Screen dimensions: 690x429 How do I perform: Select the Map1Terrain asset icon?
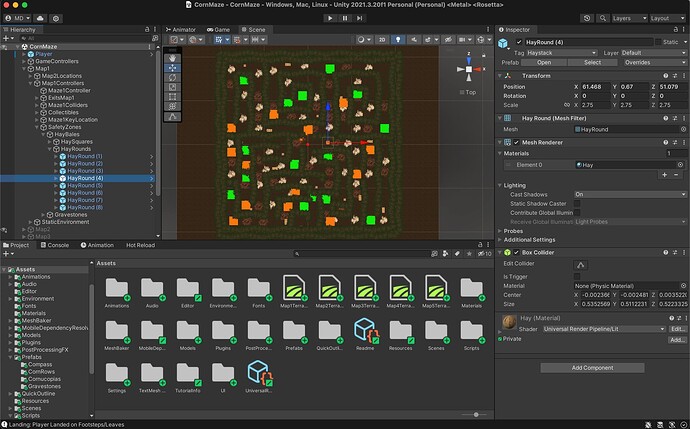(294, 291)
